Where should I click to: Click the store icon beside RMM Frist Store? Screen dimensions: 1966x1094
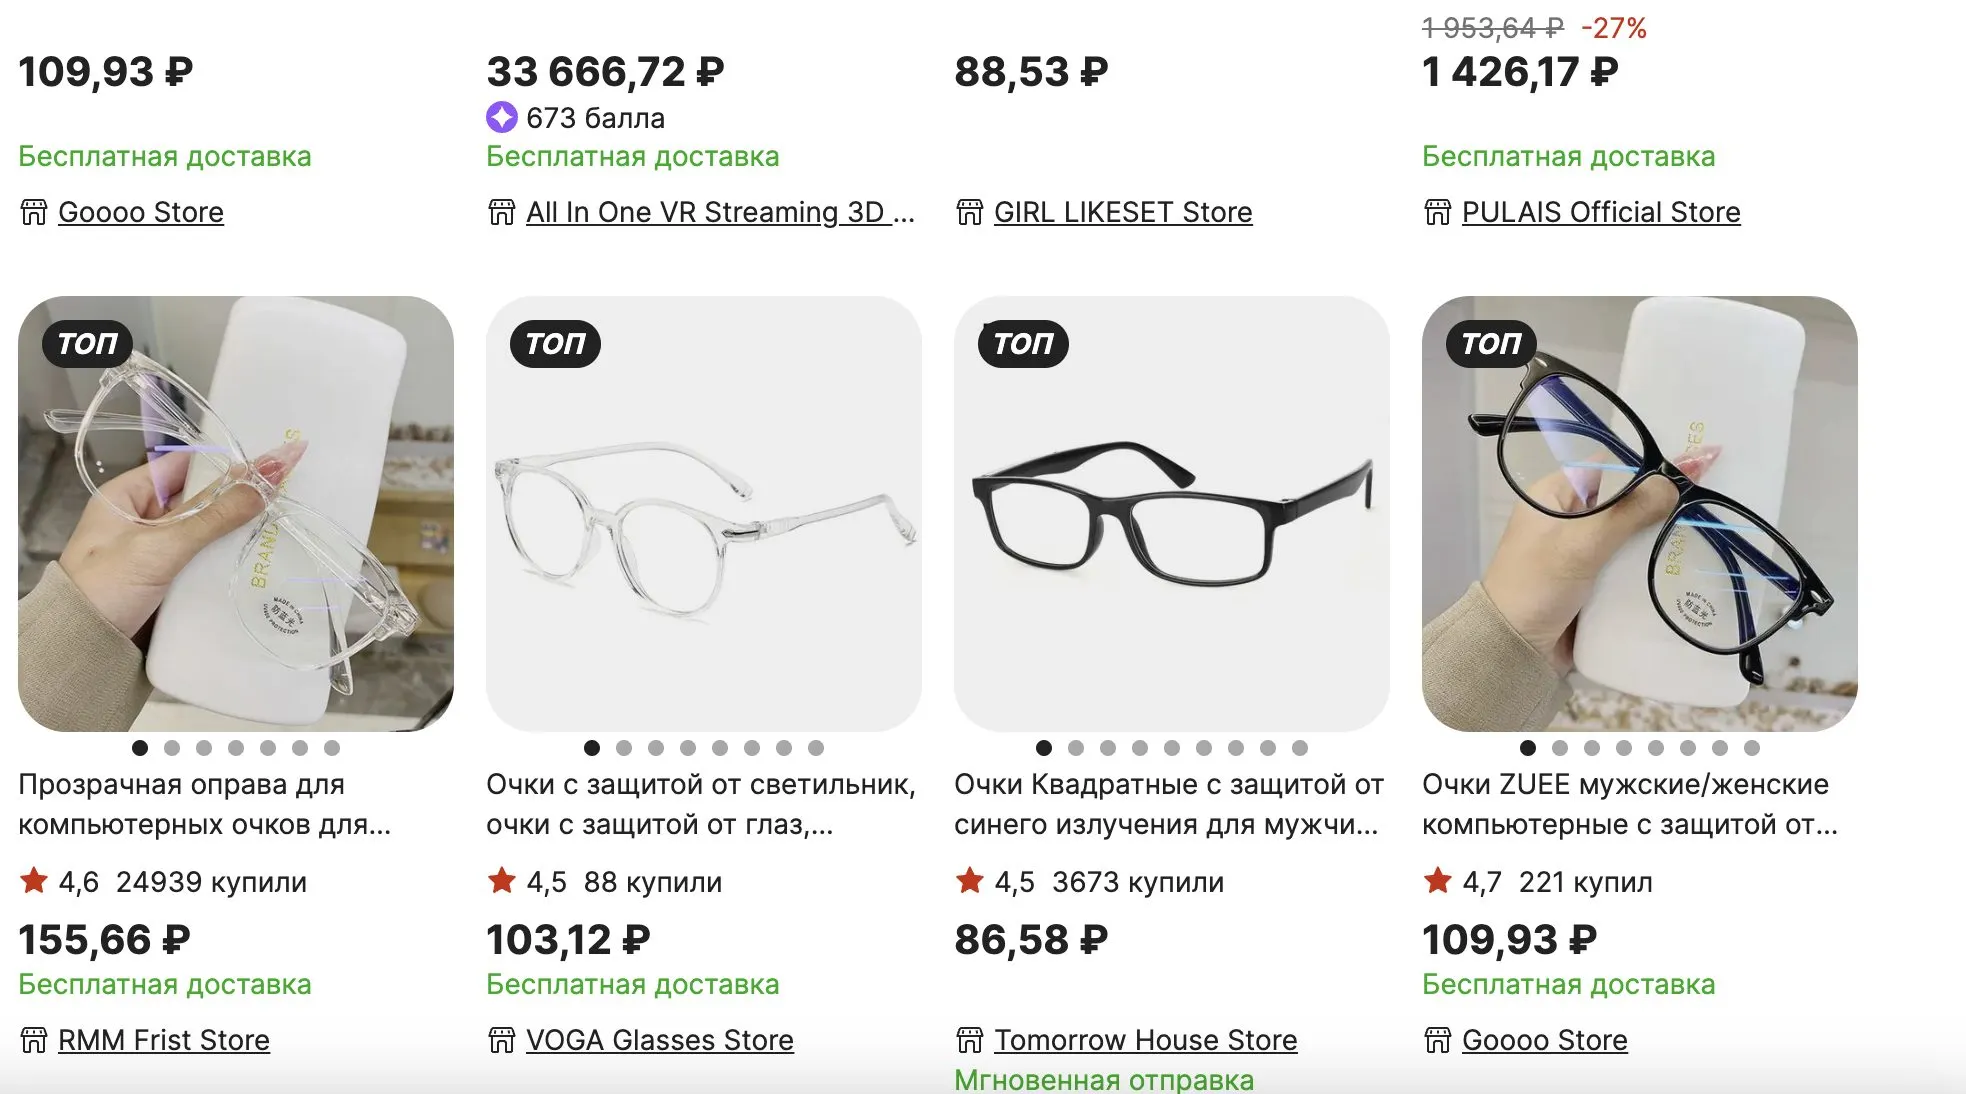coord(34,1040)
